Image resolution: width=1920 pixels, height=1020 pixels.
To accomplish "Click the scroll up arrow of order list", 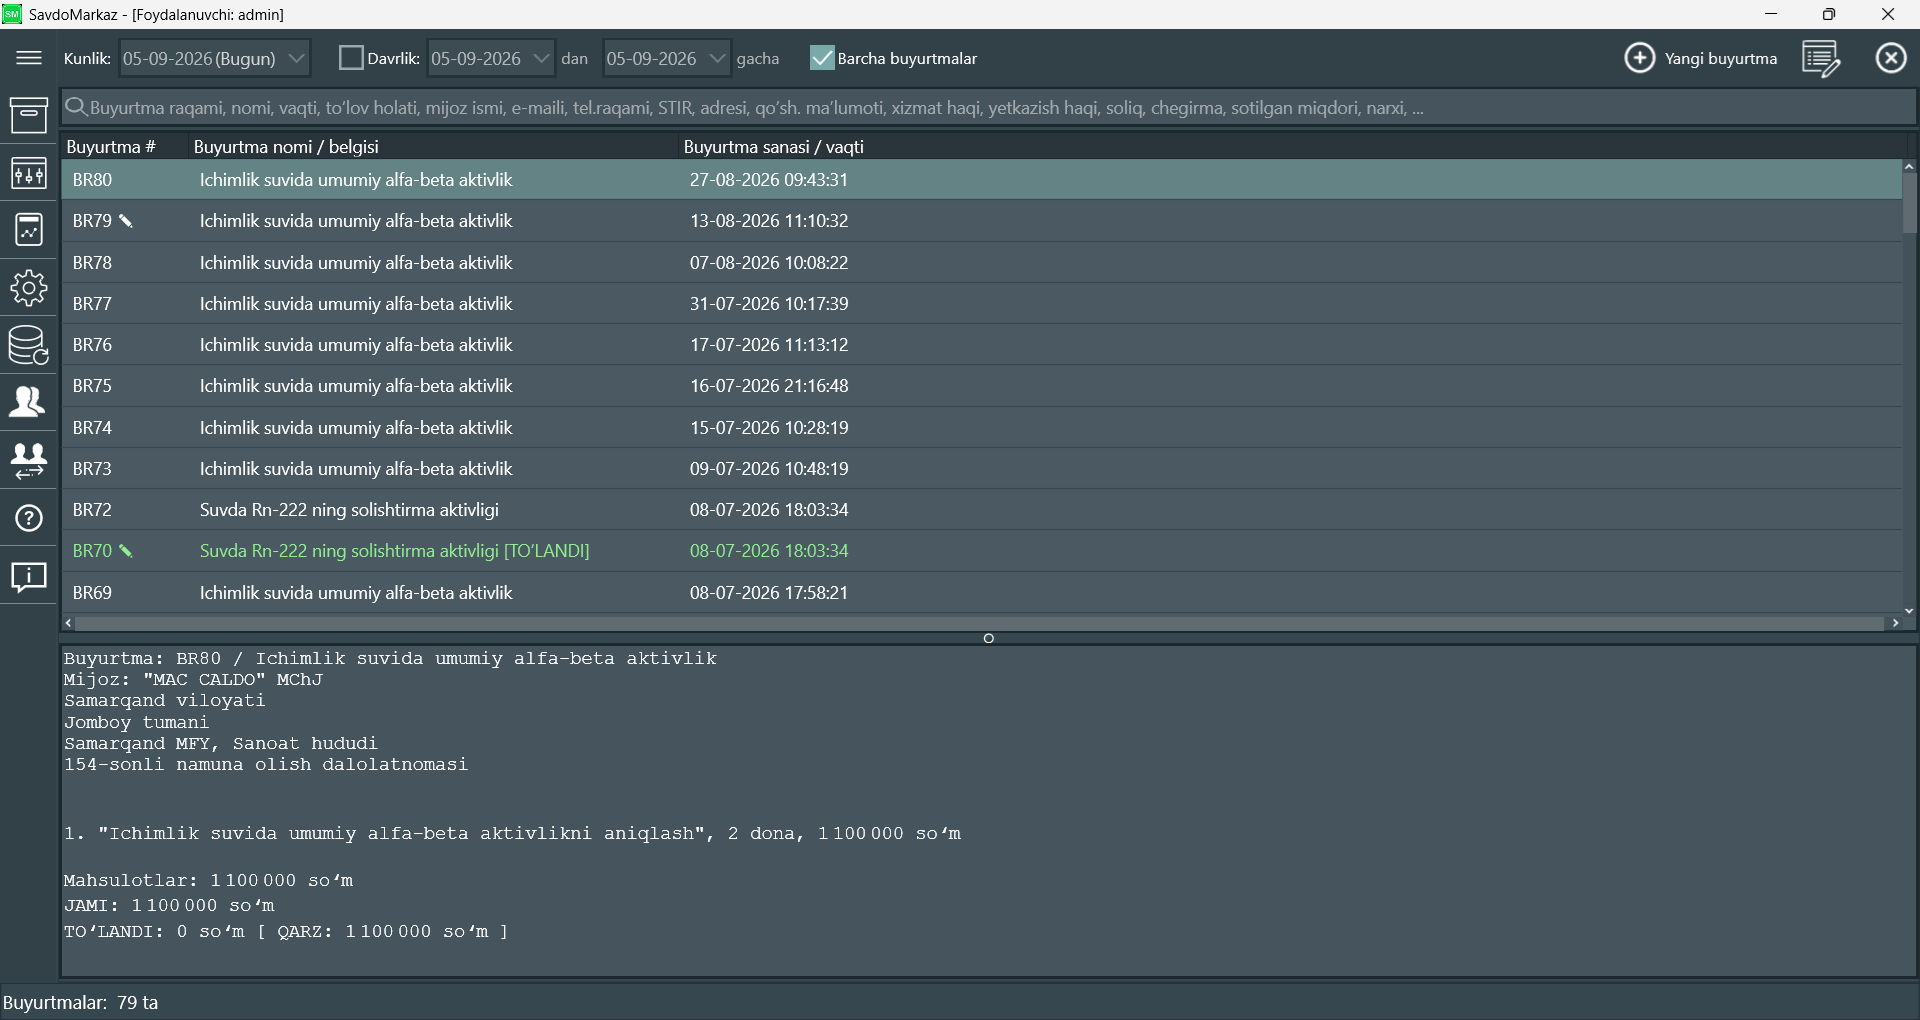I will click(1909, 167).
